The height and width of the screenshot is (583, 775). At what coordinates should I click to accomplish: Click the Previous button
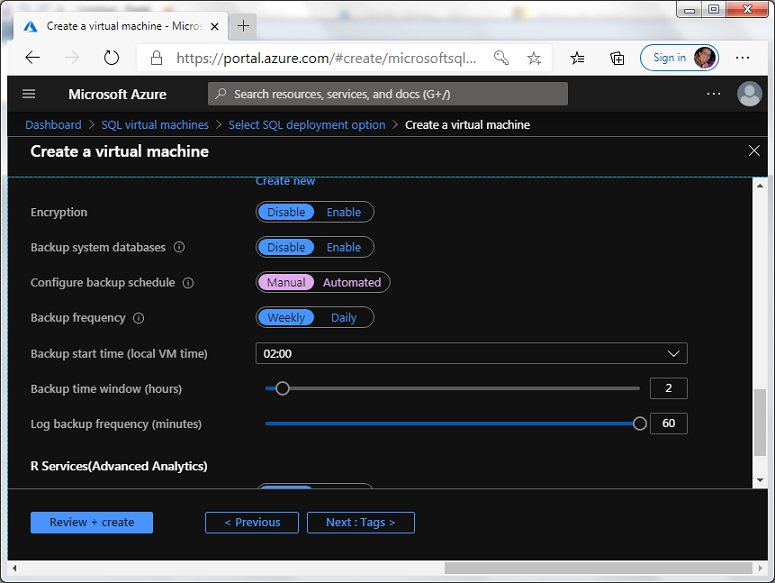pos(252,522)
